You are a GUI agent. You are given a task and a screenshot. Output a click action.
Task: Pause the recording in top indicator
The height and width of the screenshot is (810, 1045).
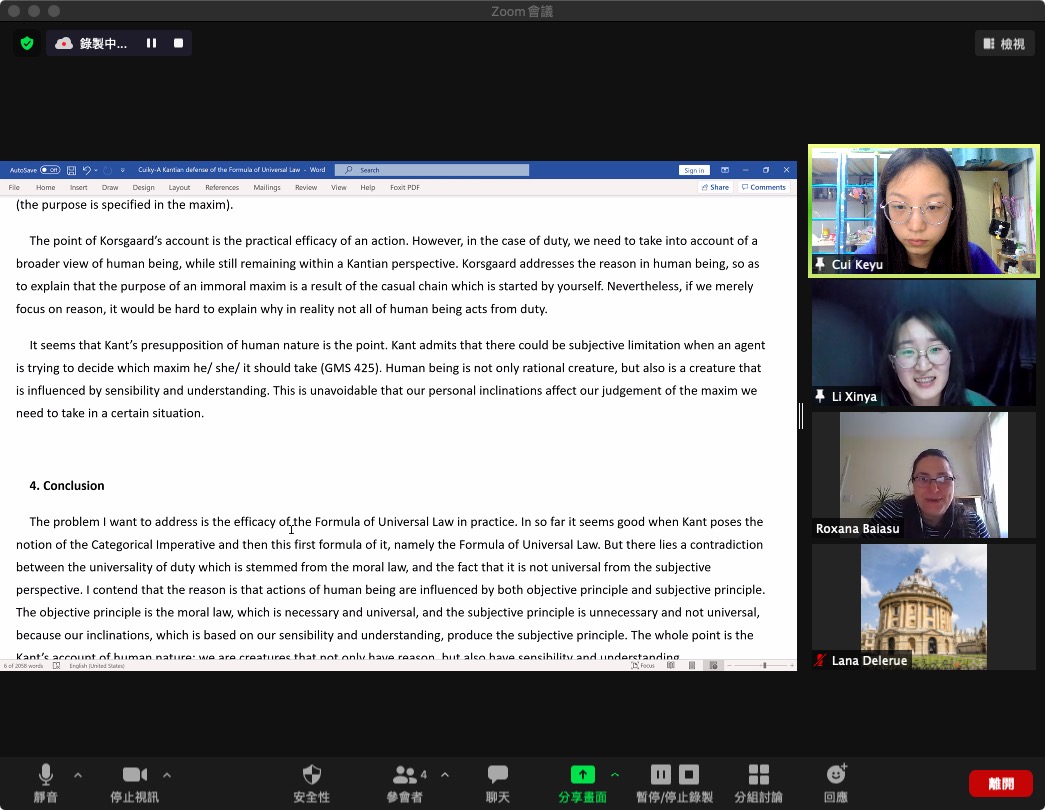pyautogui.click(x=152, y=43)
